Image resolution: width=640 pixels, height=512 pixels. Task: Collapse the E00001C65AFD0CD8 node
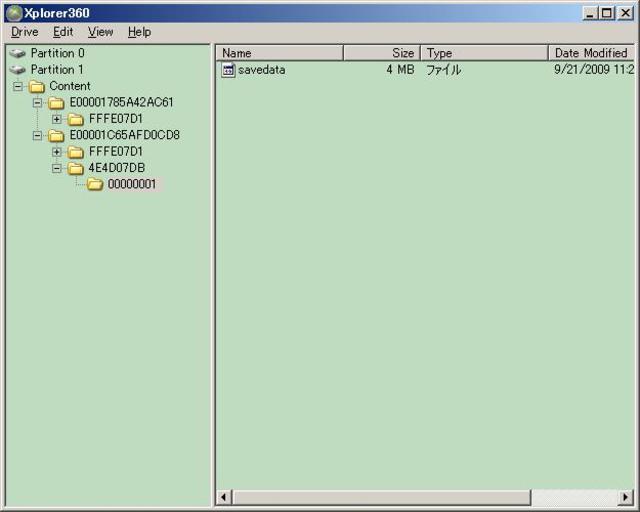point(38,135)
